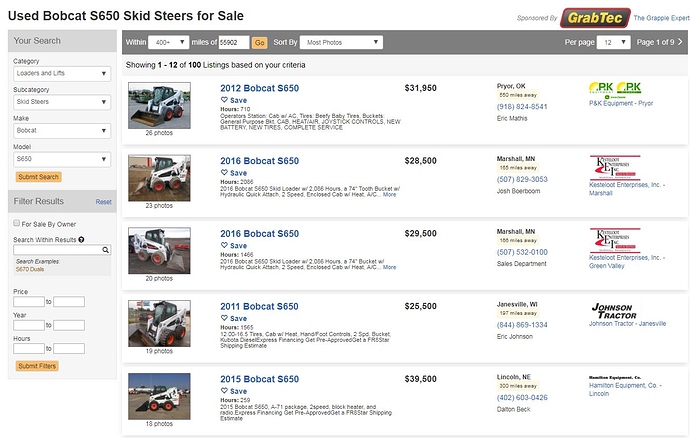
Task: Open the thumbnail with 19 photos
Action: click(x=159, y=324)
